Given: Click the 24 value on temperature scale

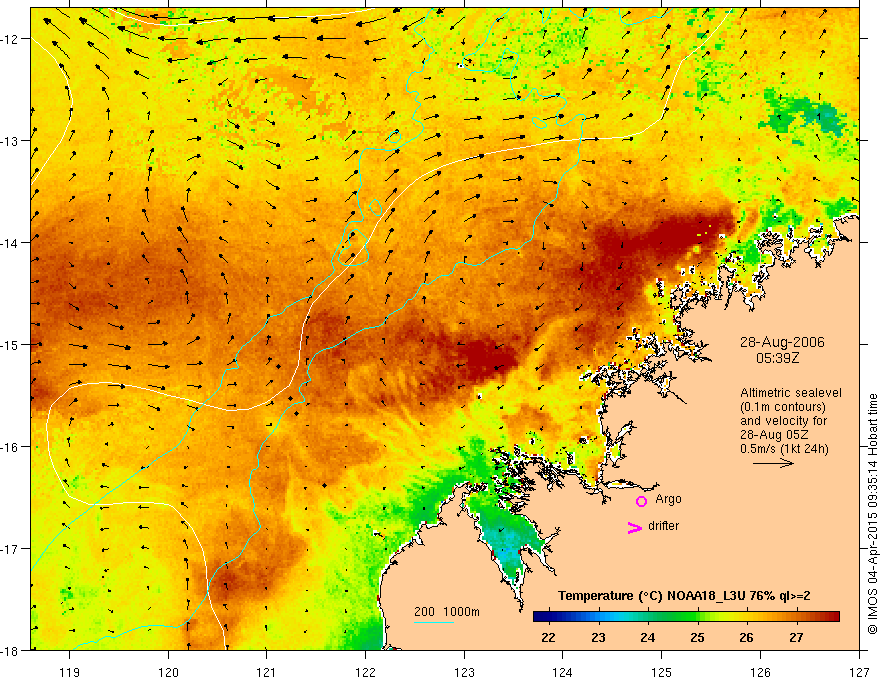Looking at the screenshot, I should pos(648,637).
